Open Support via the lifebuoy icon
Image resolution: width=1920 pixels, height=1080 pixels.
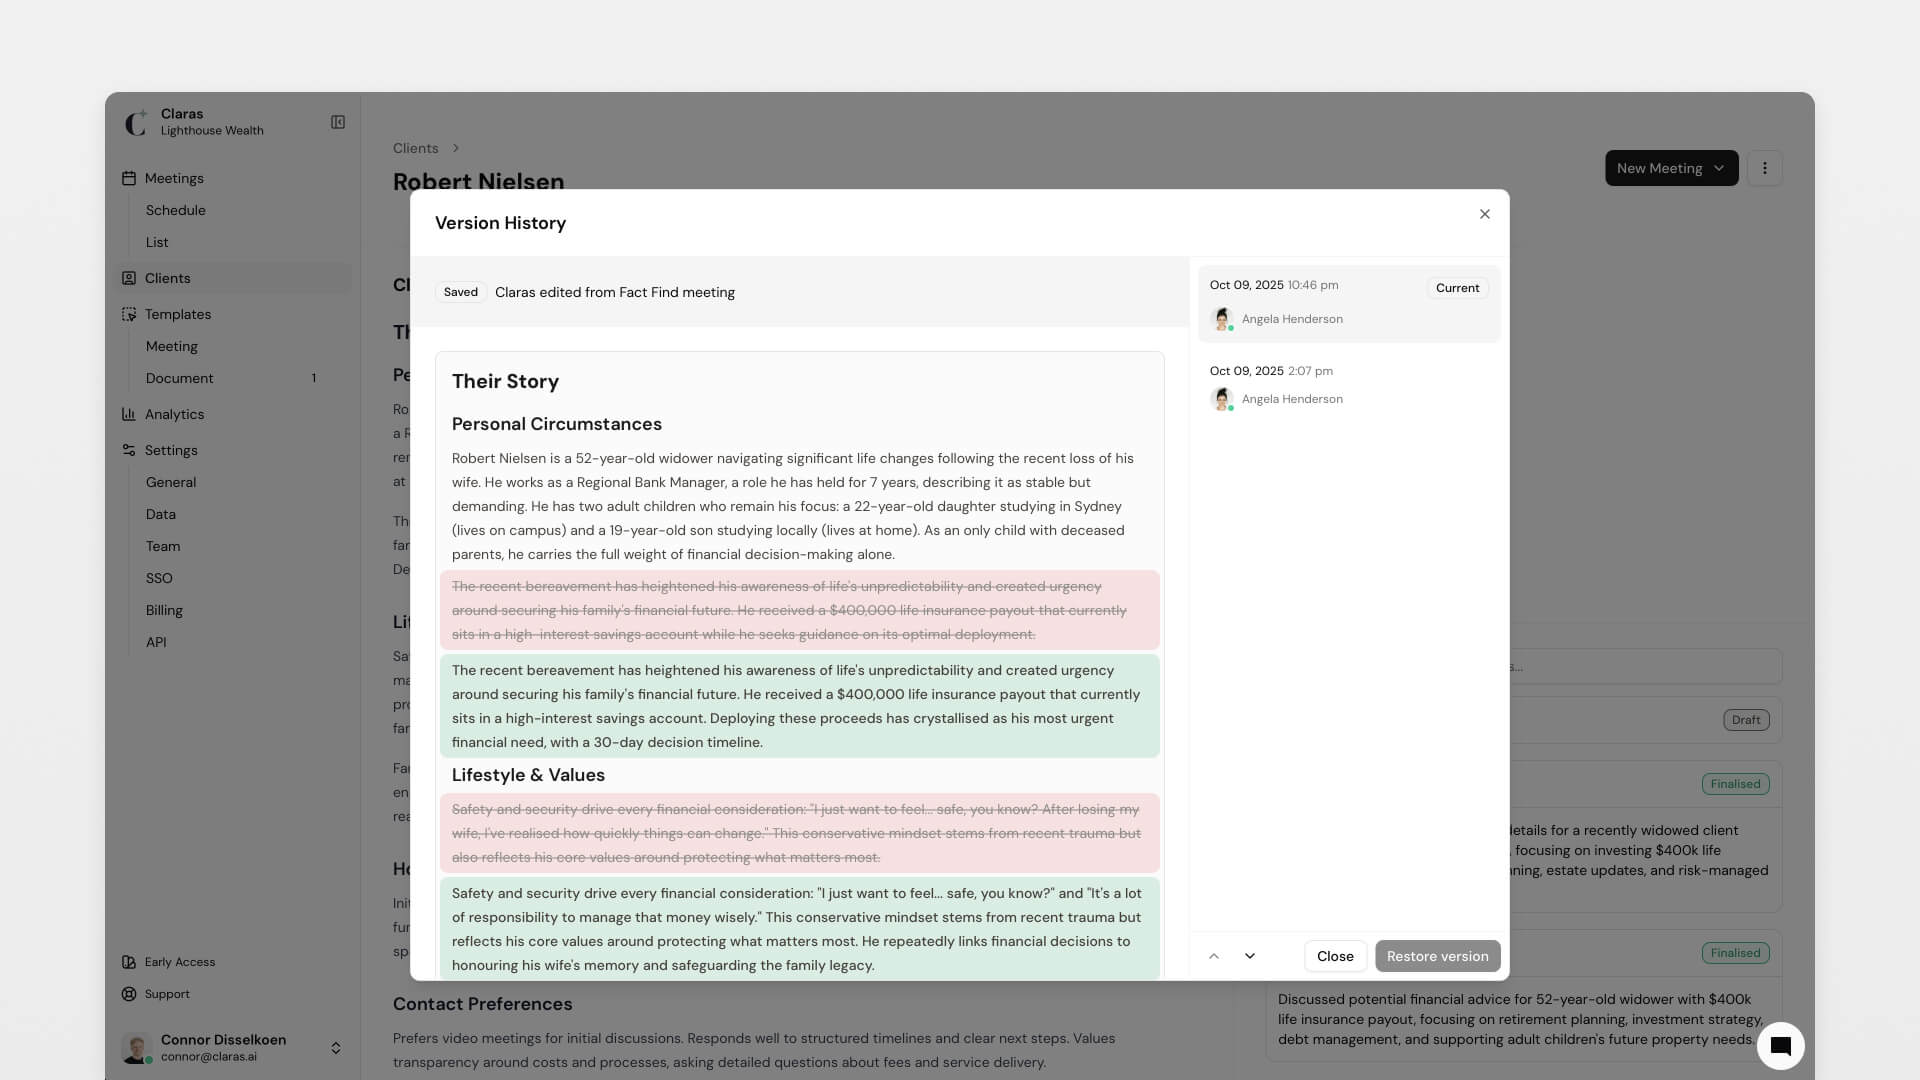(x=129, y=994)
